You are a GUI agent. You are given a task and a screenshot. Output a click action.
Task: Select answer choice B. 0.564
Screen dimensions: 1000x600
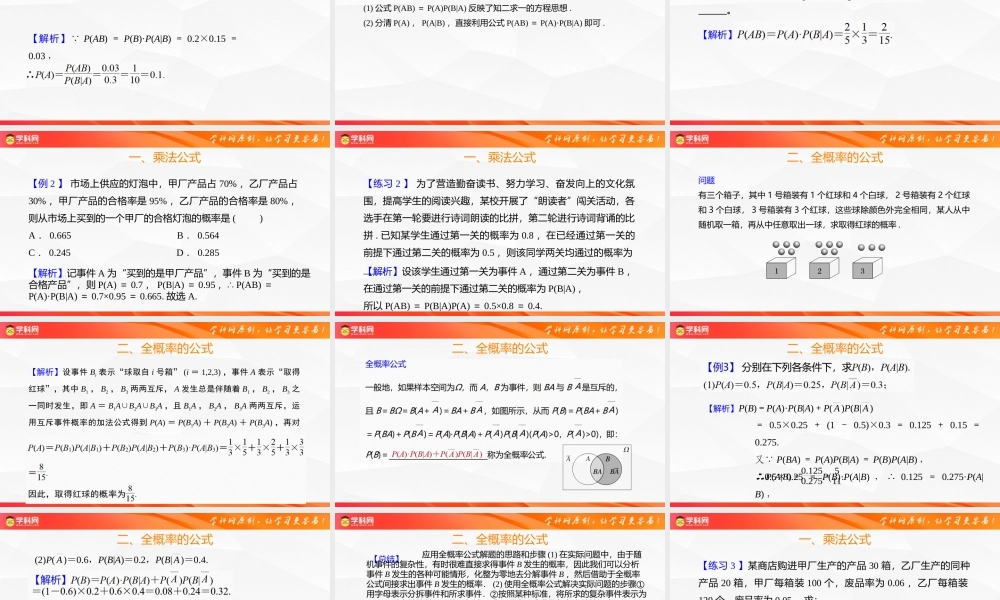coord(195,234)
